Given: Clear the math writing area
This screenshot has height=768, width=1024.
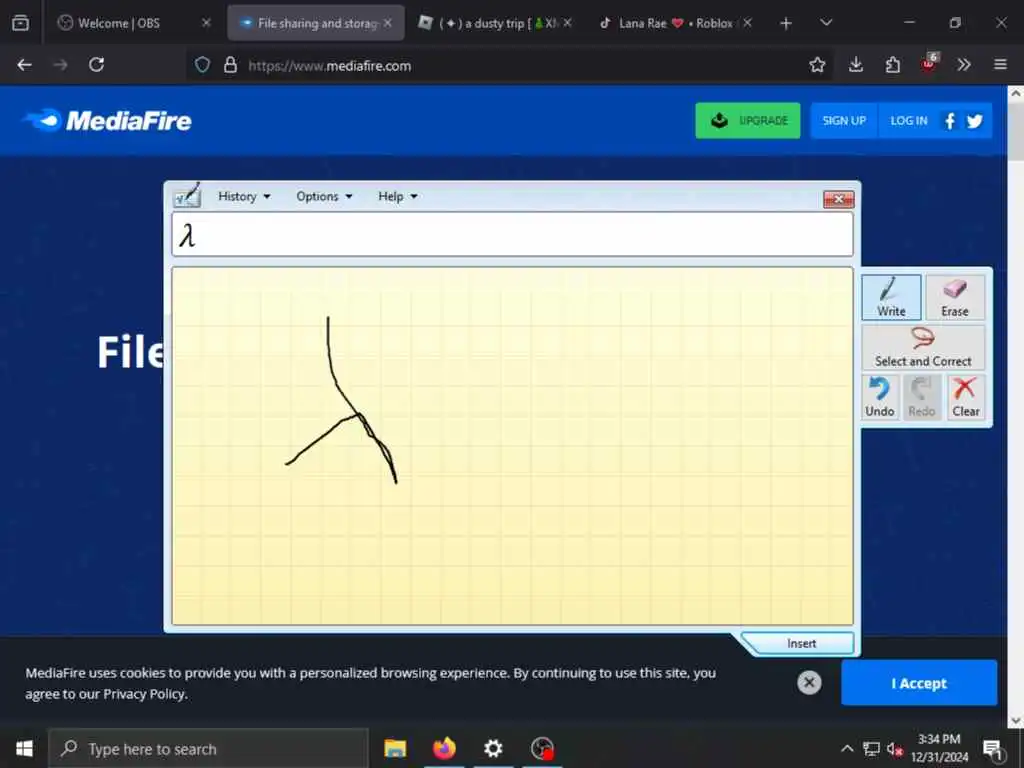Looking at the screenshot, I should click(x=965, y=397).
